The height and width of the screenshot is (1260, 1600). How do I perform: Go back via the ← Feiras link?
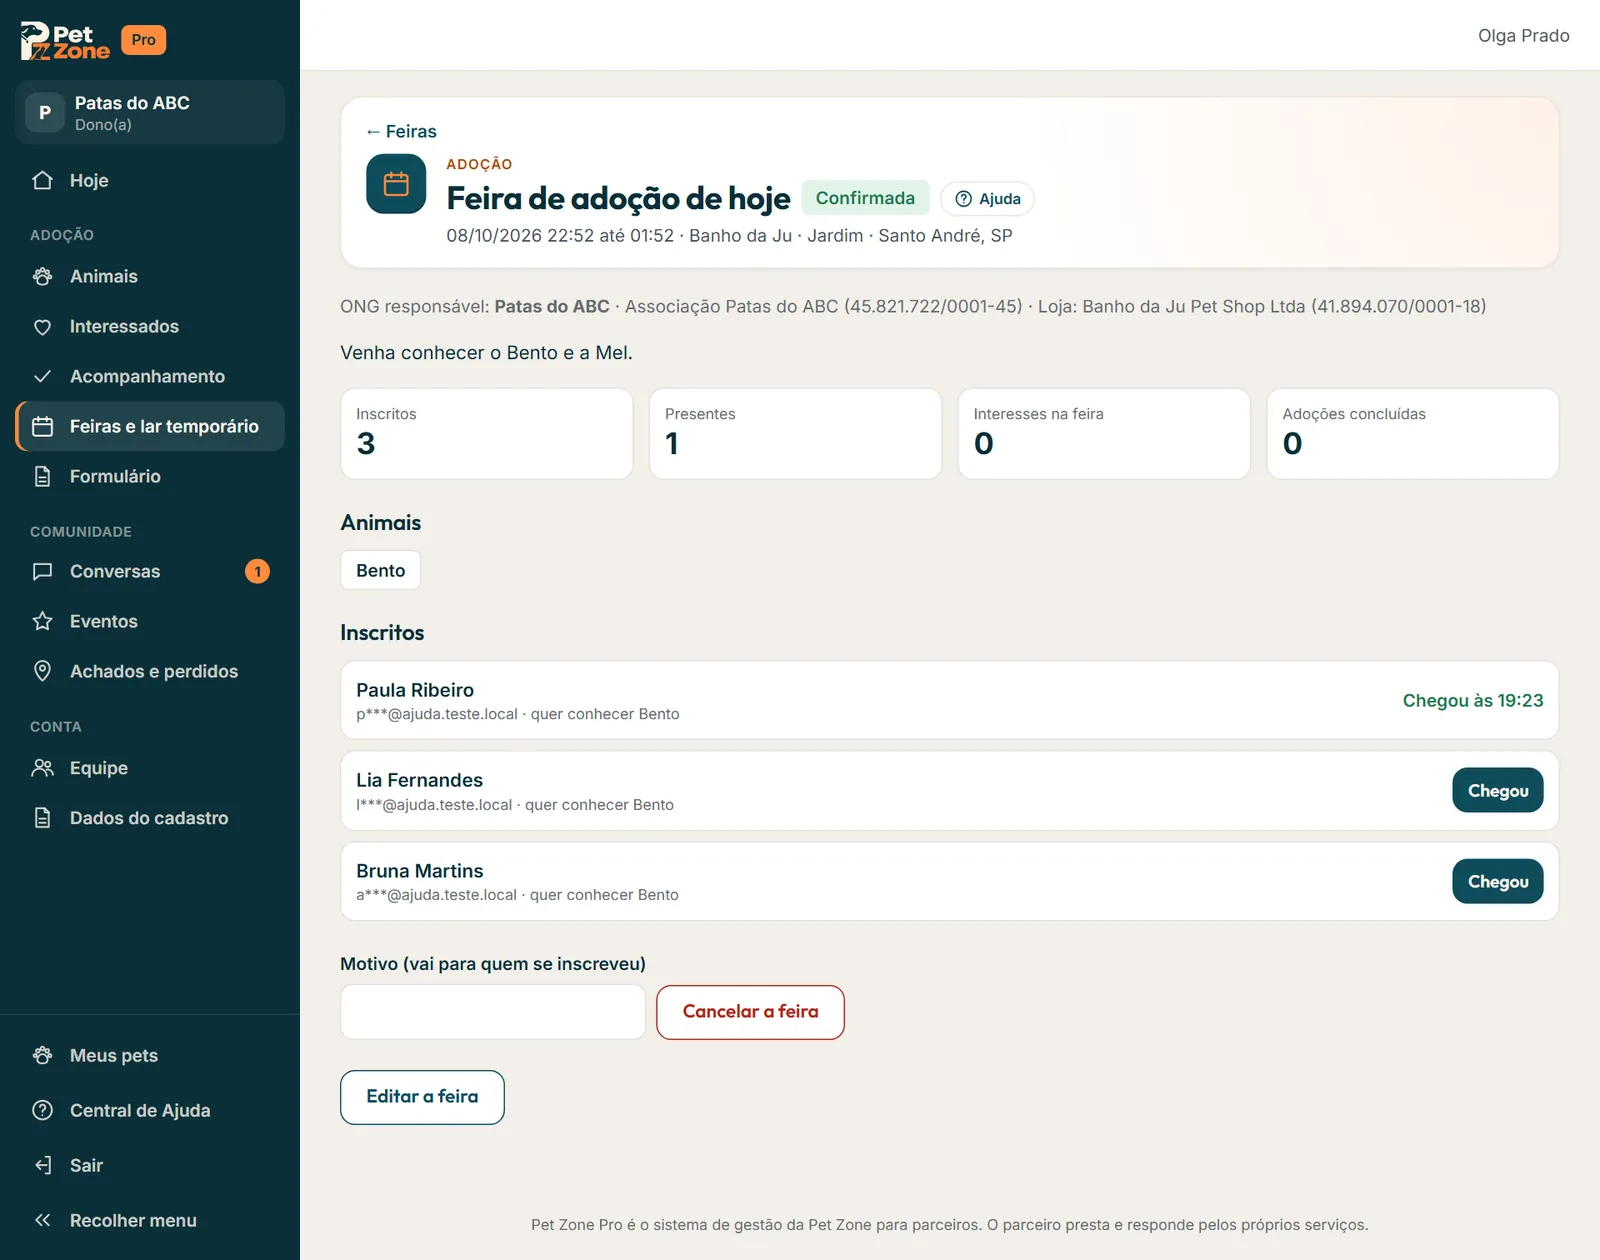(401, 131)
